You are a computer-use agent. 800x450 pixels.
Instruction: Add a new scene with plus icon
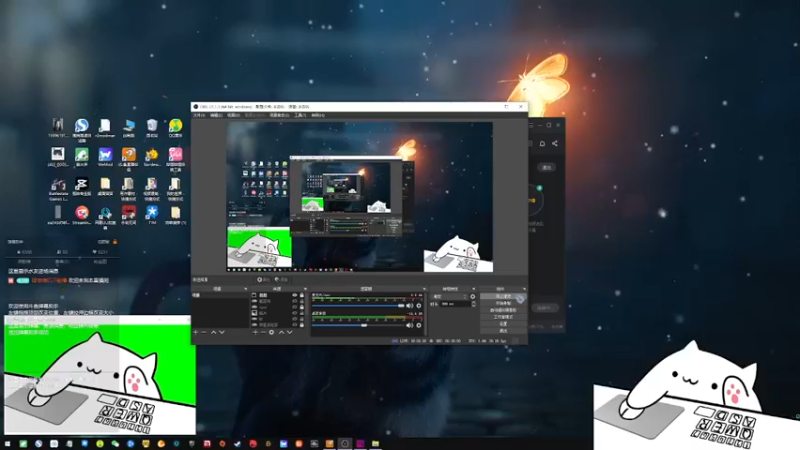tap(195, 332)
